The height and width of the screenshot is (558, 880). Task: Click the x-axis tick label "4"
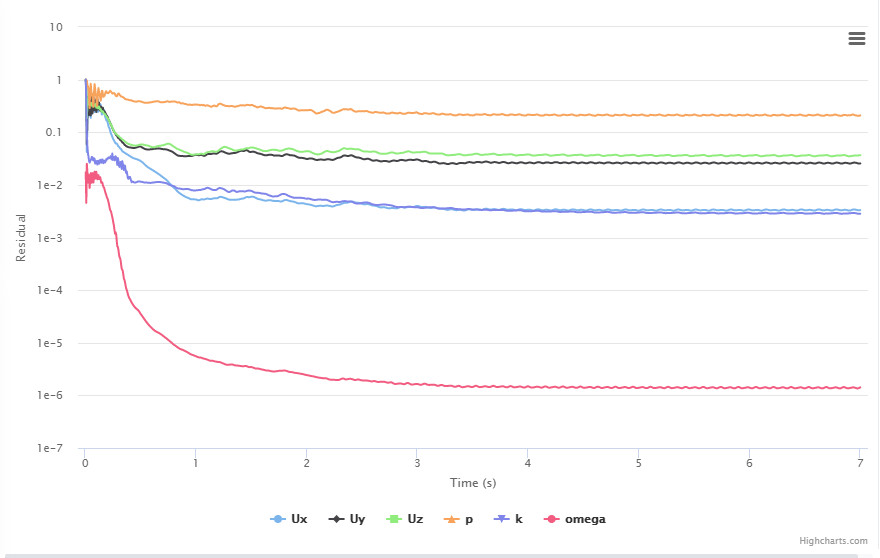527,464
